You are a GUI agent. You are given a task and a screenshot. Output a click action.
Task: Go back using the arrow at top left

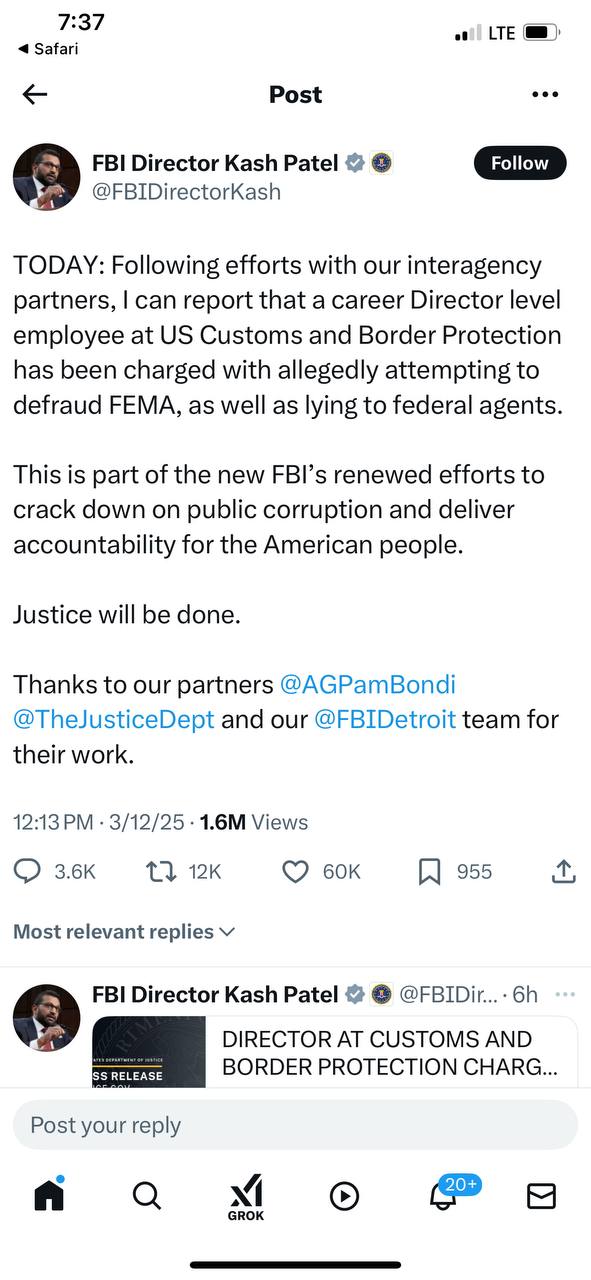(34, 94)
